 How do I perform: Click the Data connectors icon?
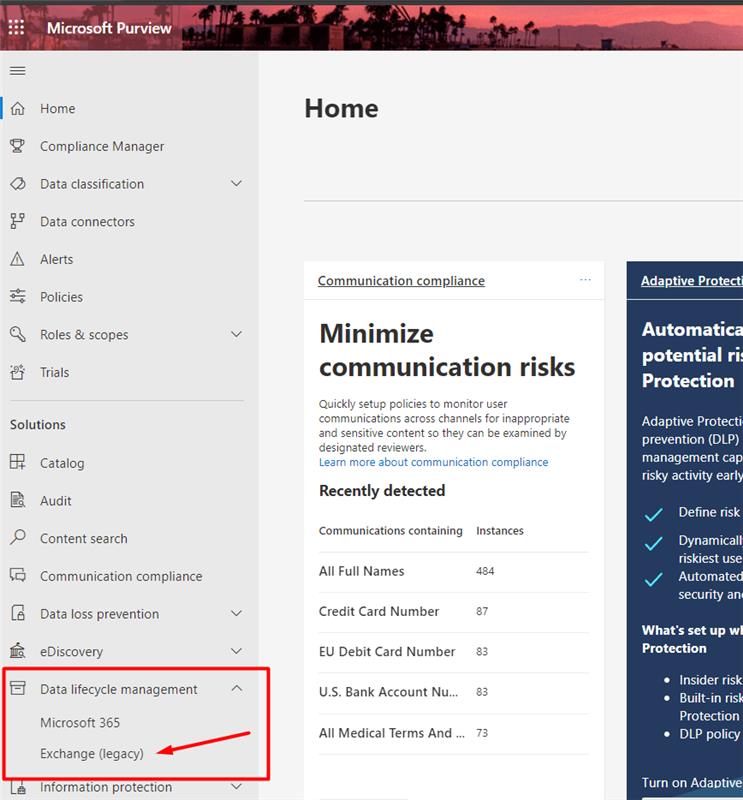pos(17,221)
